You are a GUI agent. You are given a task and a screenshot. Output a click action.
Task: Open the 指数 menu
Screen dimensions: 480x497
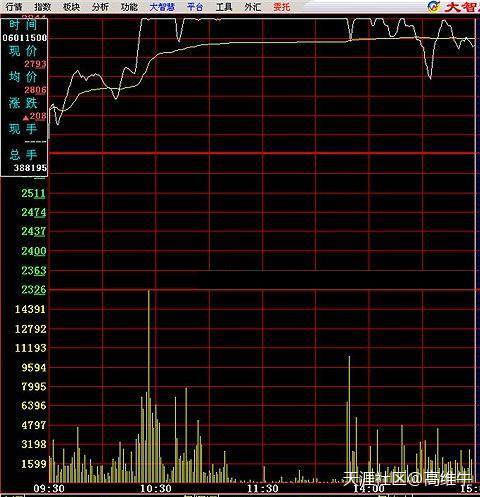pyautogui.click(x=43, y=7)
